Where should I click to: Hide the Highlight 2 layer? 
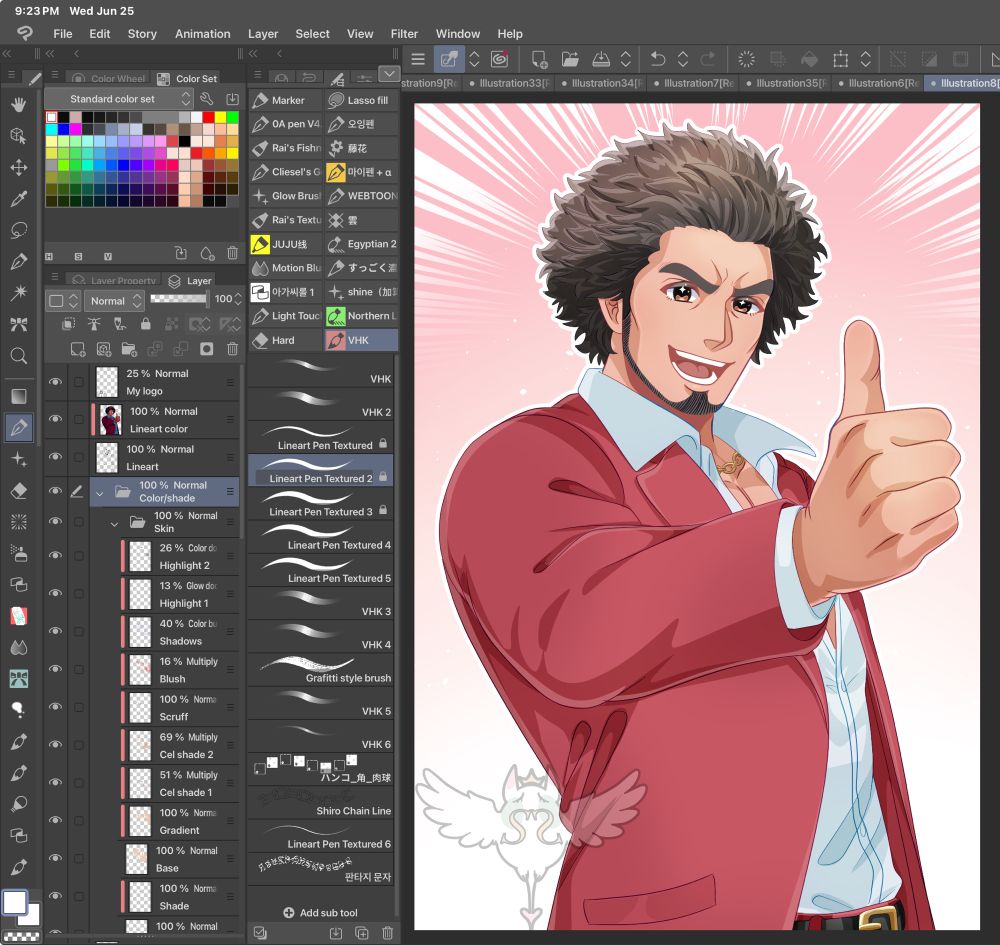click(x=55, y=555)
